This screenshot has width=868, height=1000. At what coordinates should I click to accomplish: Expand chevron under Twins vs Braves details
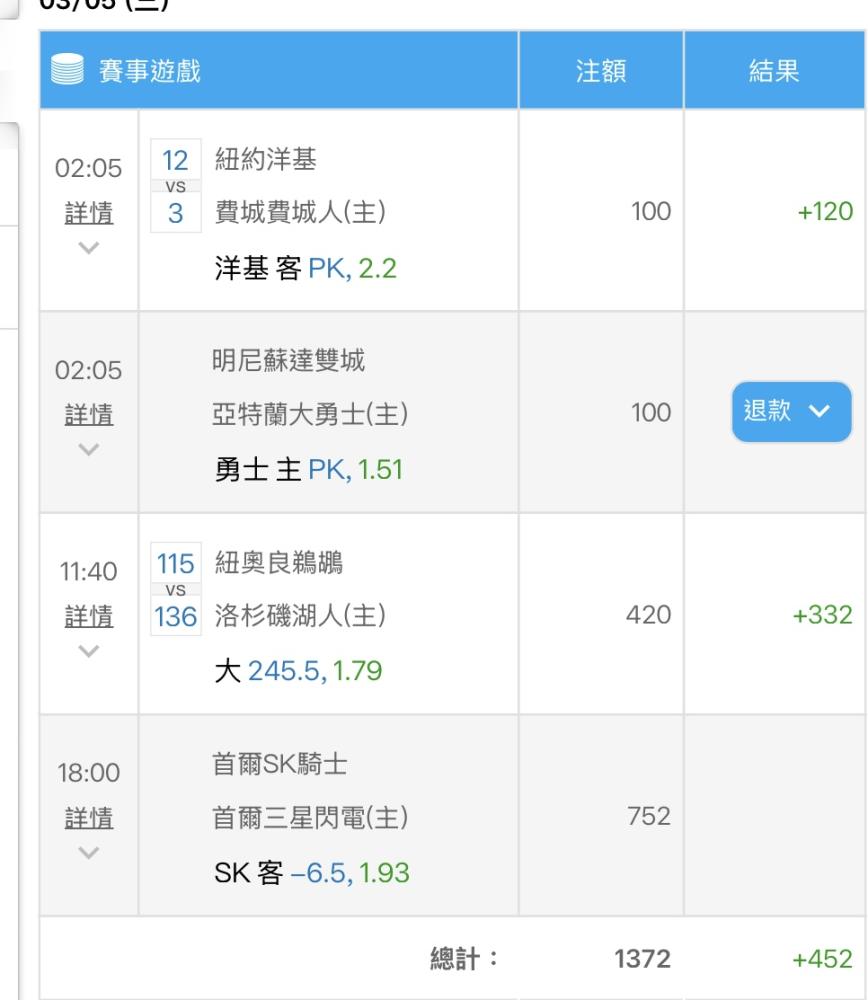(x=89, y=450)
